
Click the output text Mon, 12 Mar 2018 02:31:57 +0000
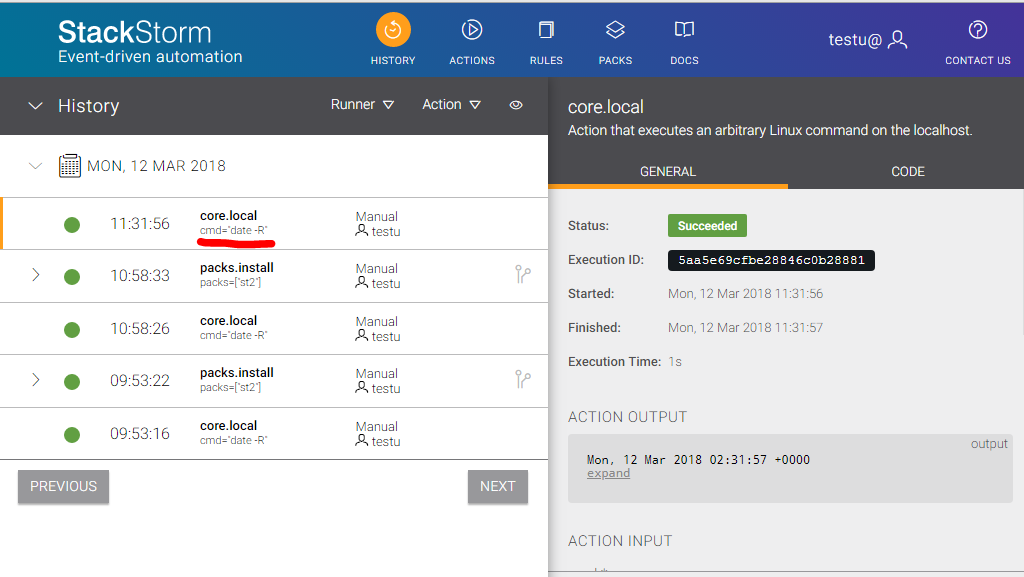[698, 460]
